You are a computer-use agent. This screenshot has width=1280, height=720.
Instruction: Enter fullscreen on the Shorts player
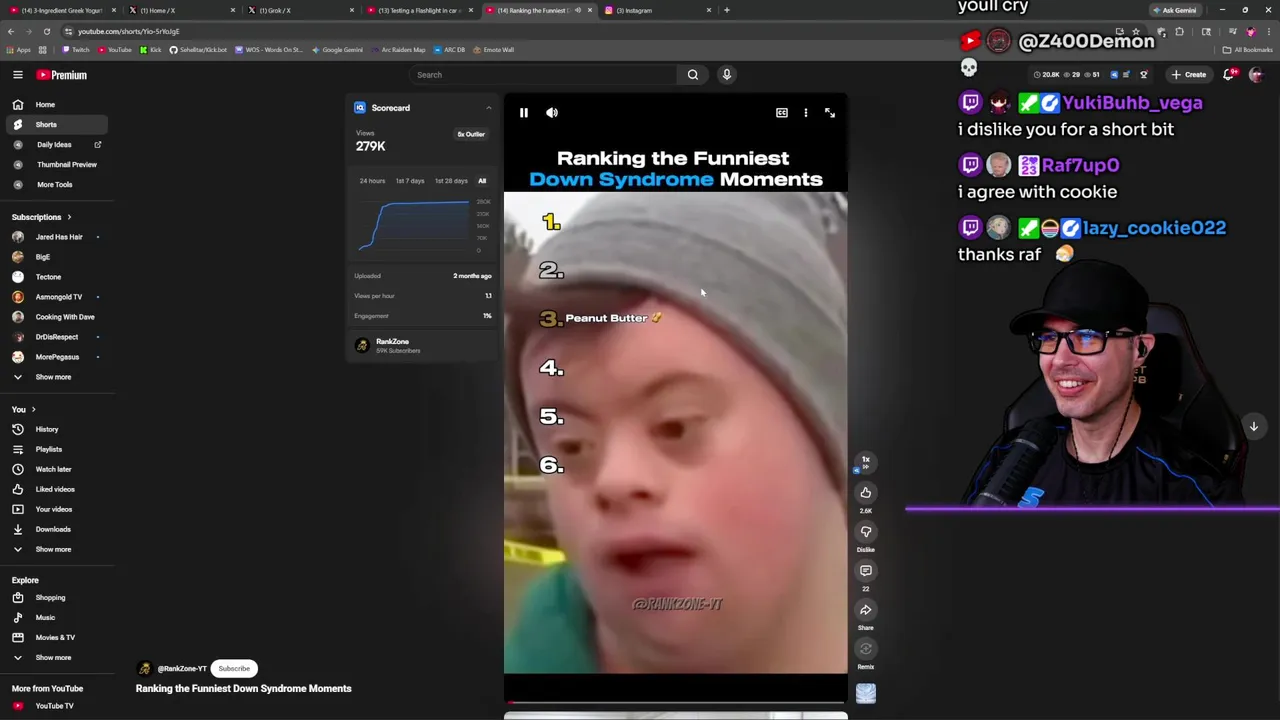pos(830,113)
